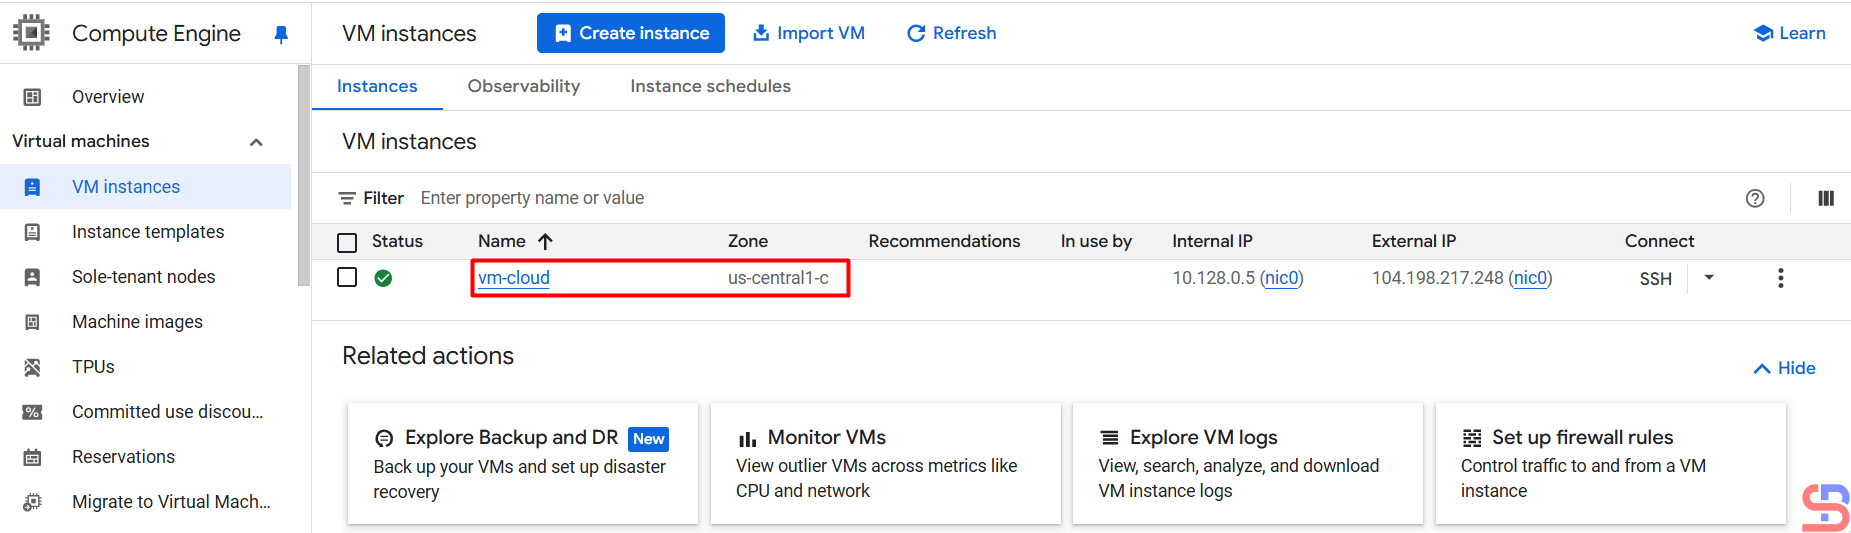
Task: Click the Reservations sidebar icon
Action: [x=32, y=457]
